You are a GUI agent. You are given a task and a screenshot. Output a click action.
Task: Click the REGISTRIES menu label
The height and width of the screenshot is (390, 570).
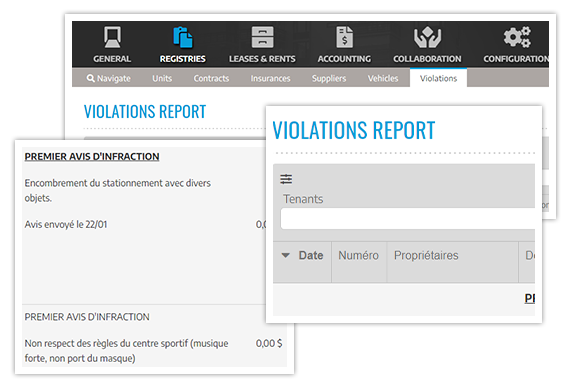[182, 59]
